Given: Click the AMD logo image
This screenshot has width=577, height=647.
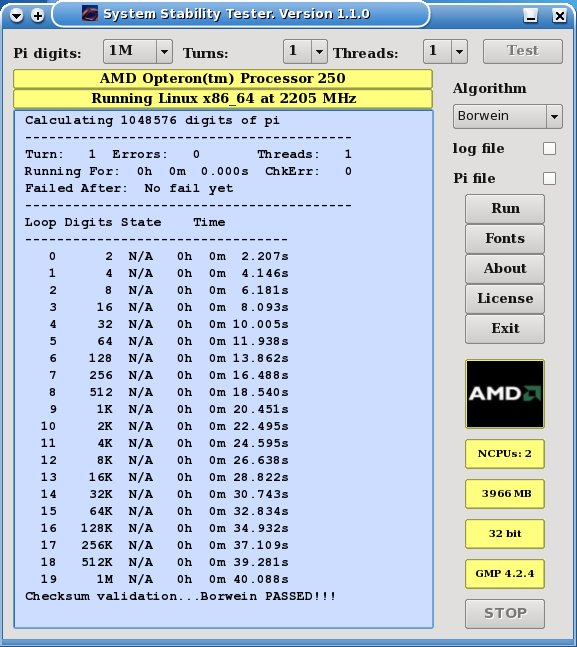Looking at the screenshot, I should click(x=505, y=394).
